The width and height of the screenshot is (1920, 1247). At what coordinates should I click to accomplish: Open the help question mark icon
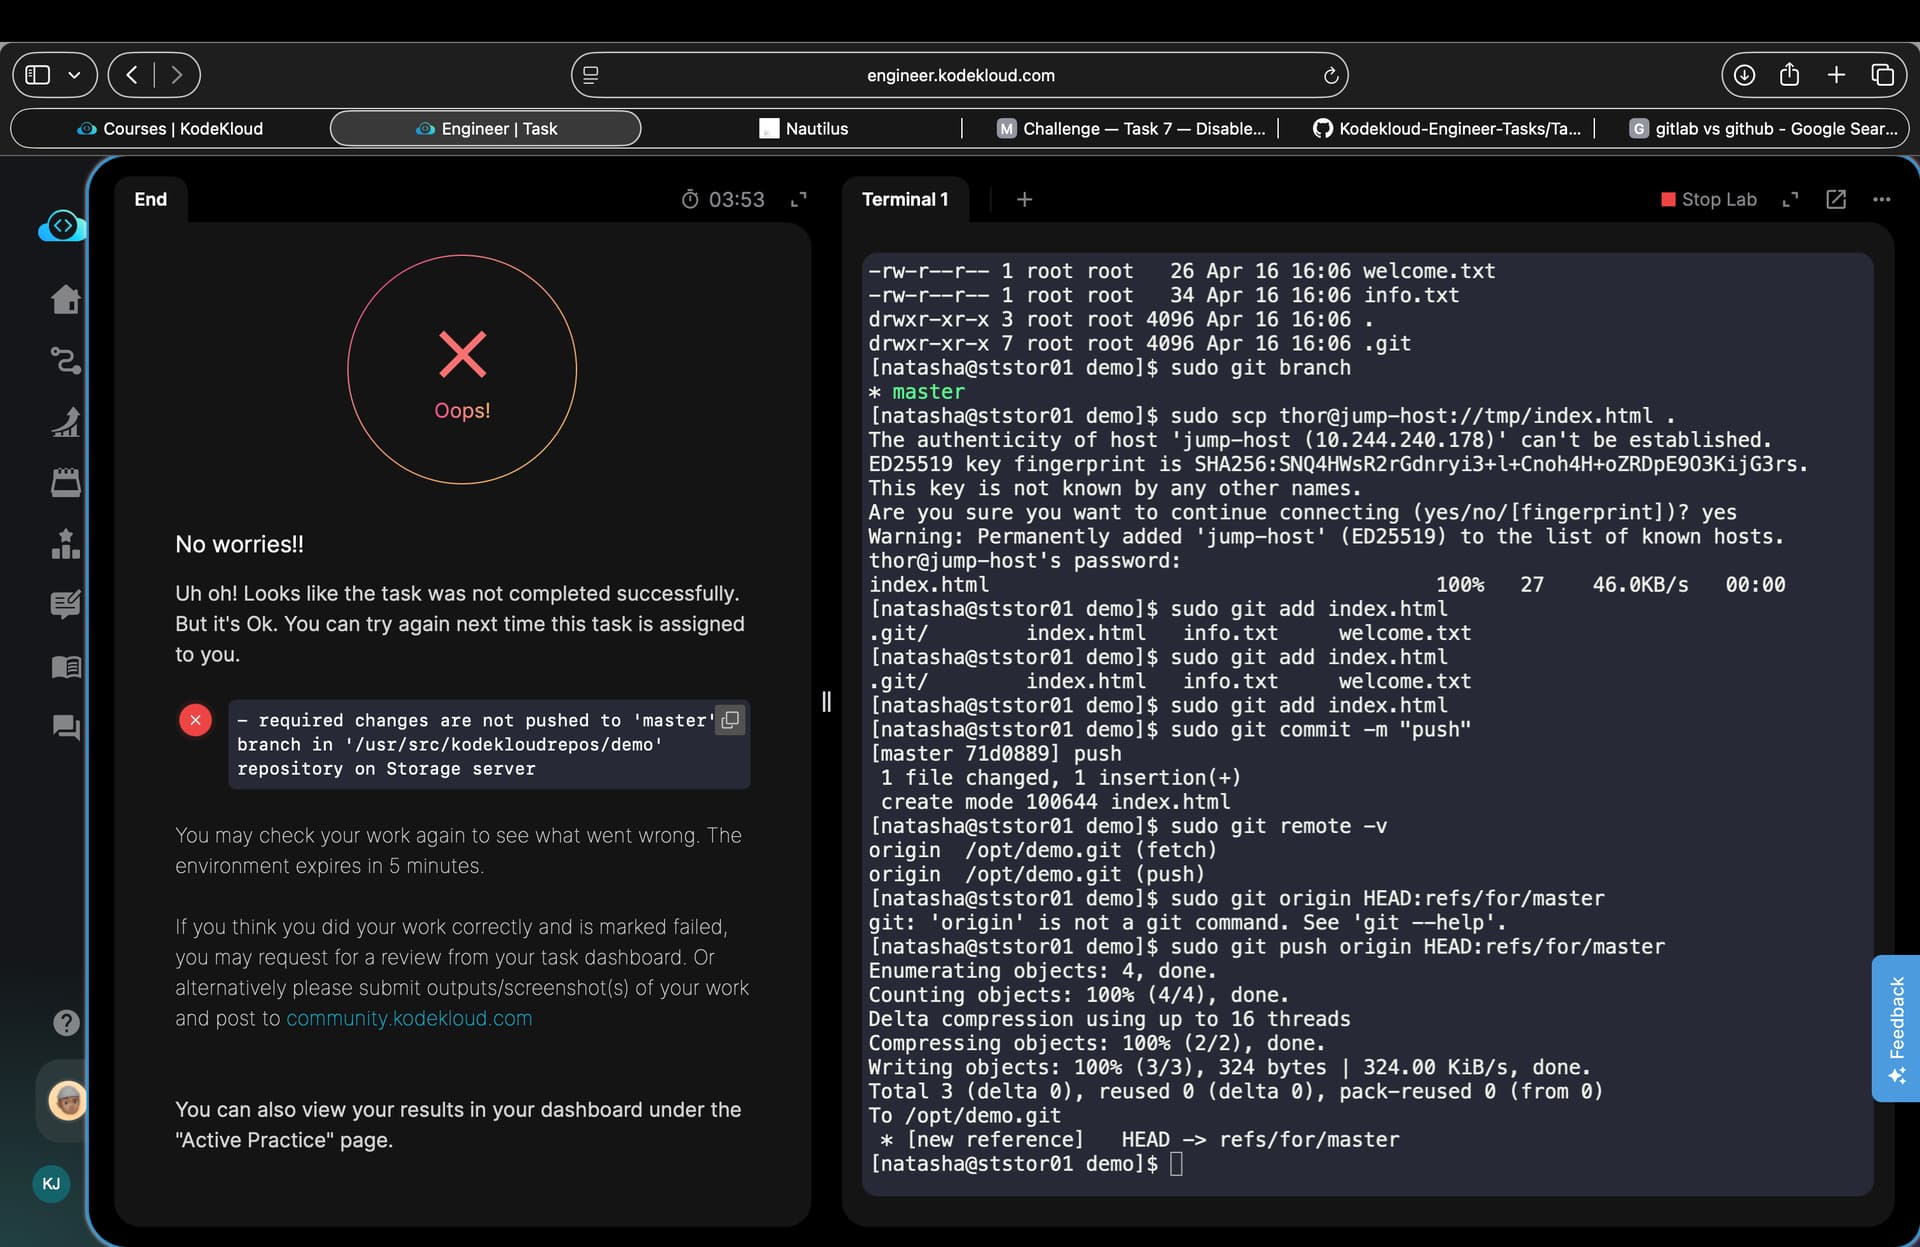[66, 1022]
